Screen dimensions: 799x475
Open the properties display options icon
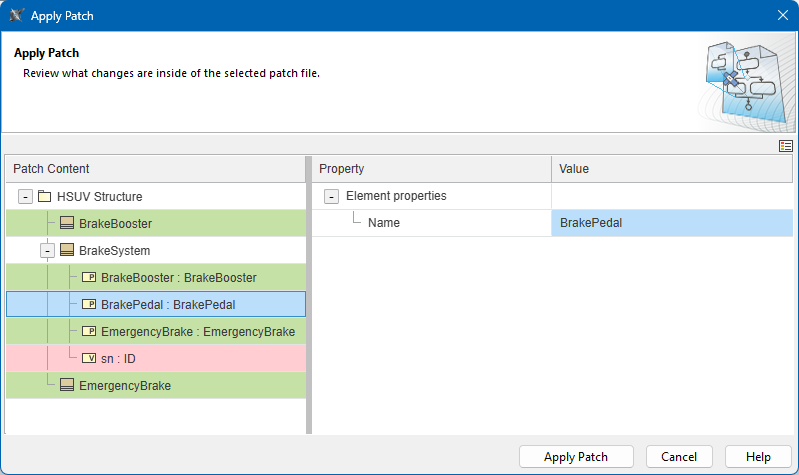pyautogui.click(x=786, y=146)
